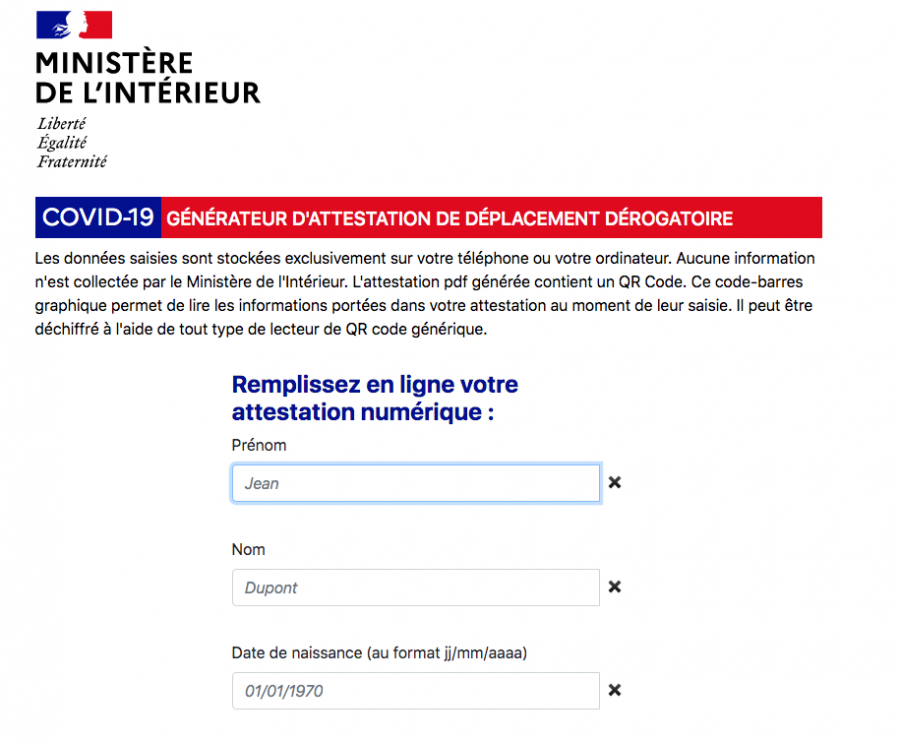This screenshot has width=900, height=742.
Task: Click the 'attestation numérique :' heading line
Action: point(362,412)
